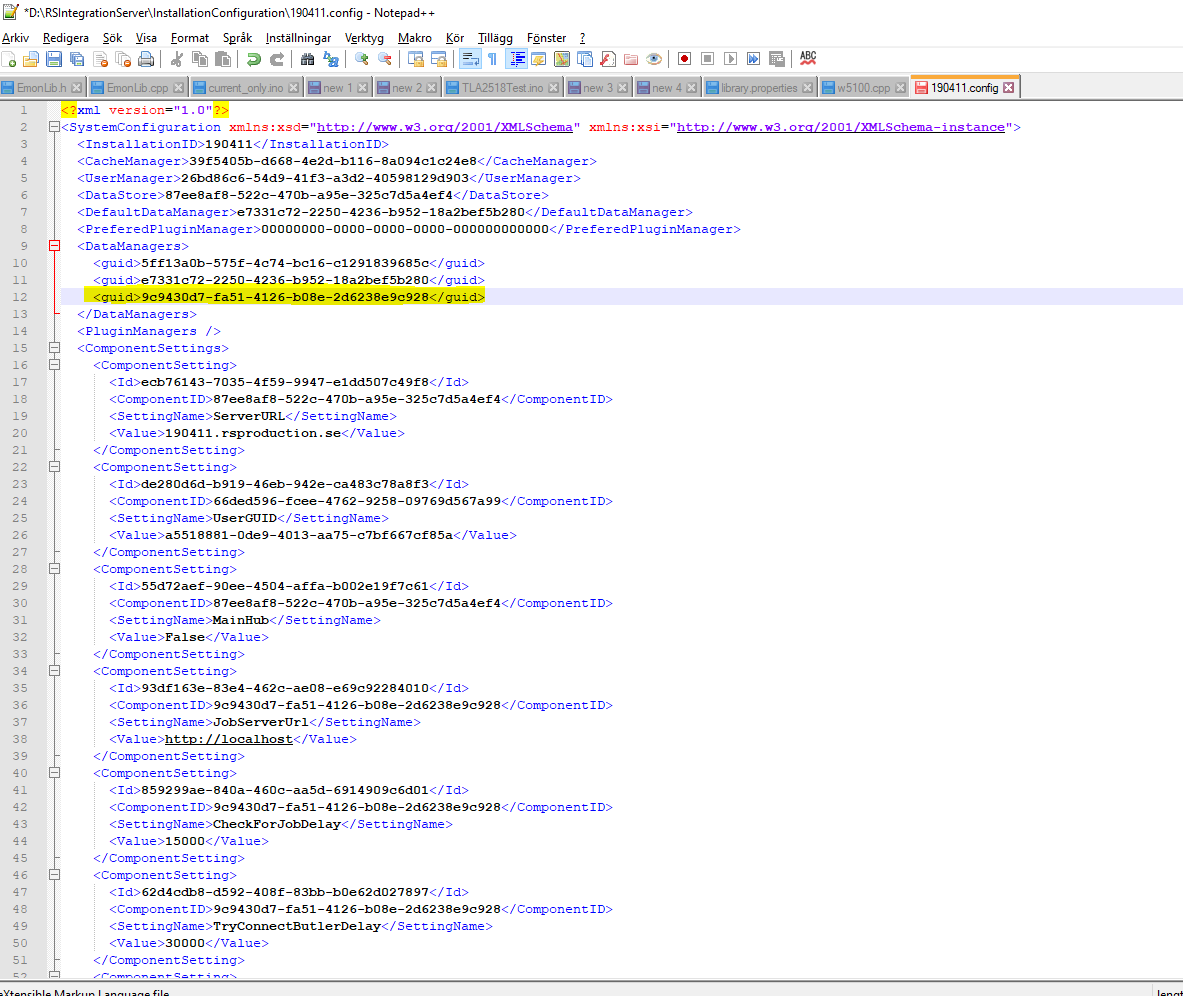This screenshot has height=996, width=1183.
Task: Start macro recording with red dot icon
Action: 684,59
